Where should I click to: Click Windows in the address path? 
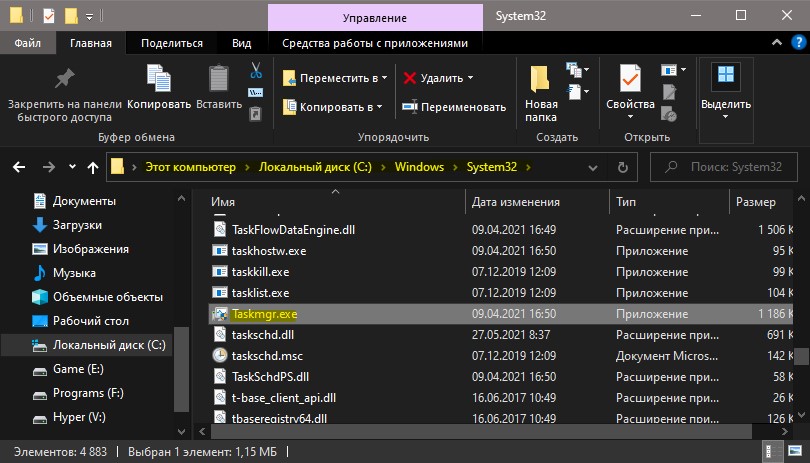coord(419,167)
